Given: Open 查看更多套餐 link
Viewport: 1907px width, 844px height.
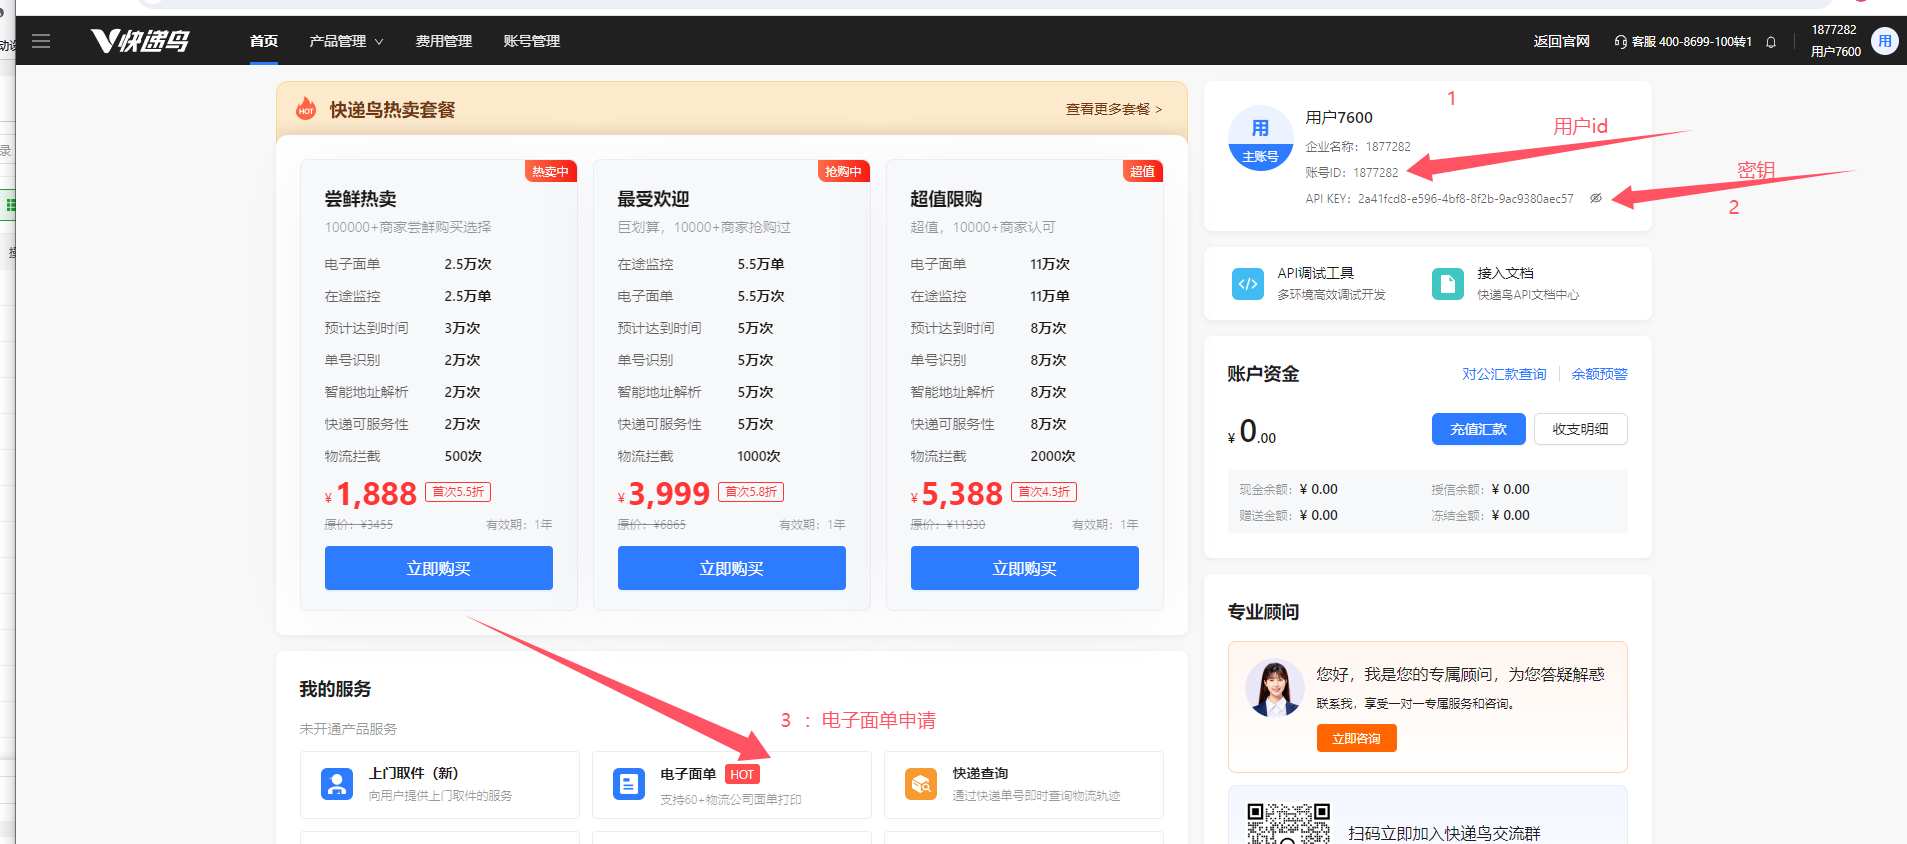Looking at the screenshot, I should click(1114, 109).
